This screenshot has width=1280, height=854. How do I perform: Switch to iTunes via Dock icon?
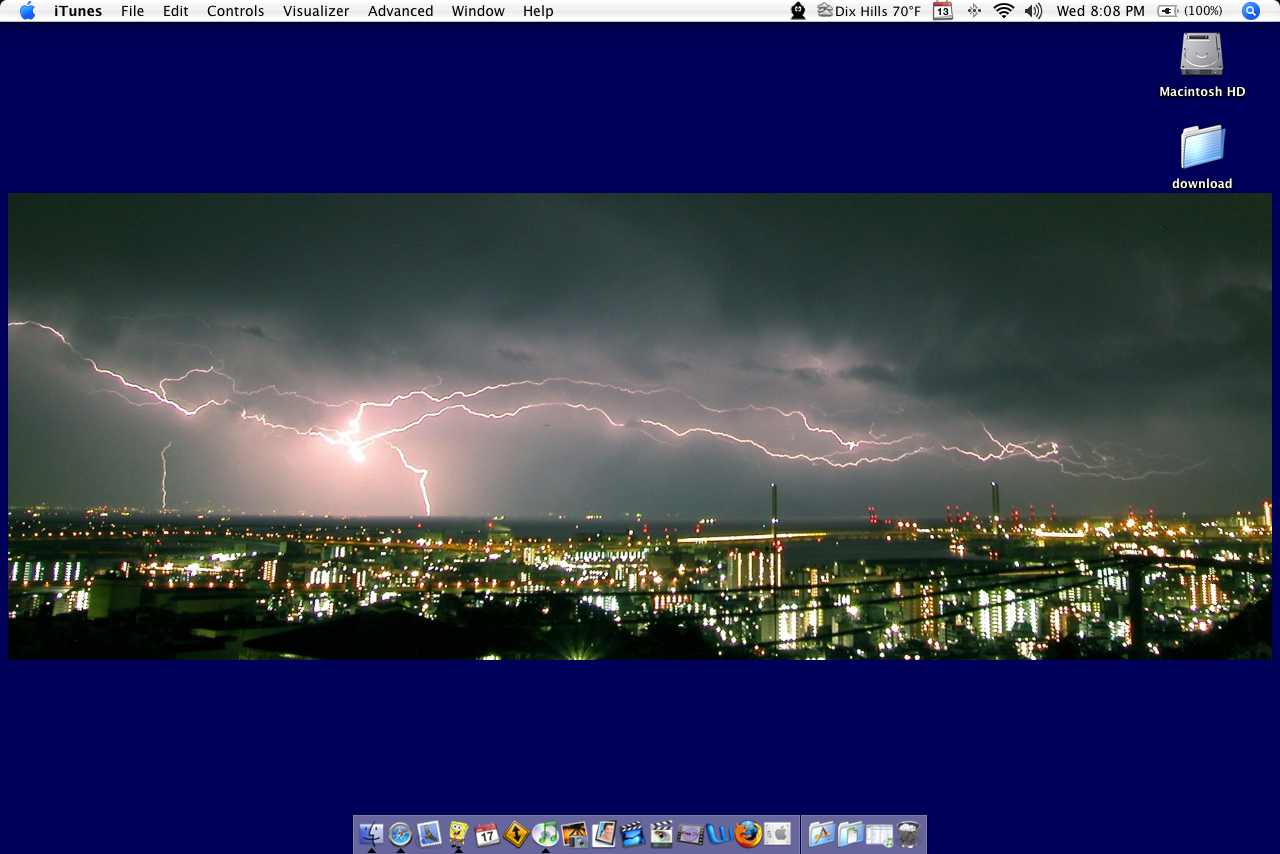point(546,833)
